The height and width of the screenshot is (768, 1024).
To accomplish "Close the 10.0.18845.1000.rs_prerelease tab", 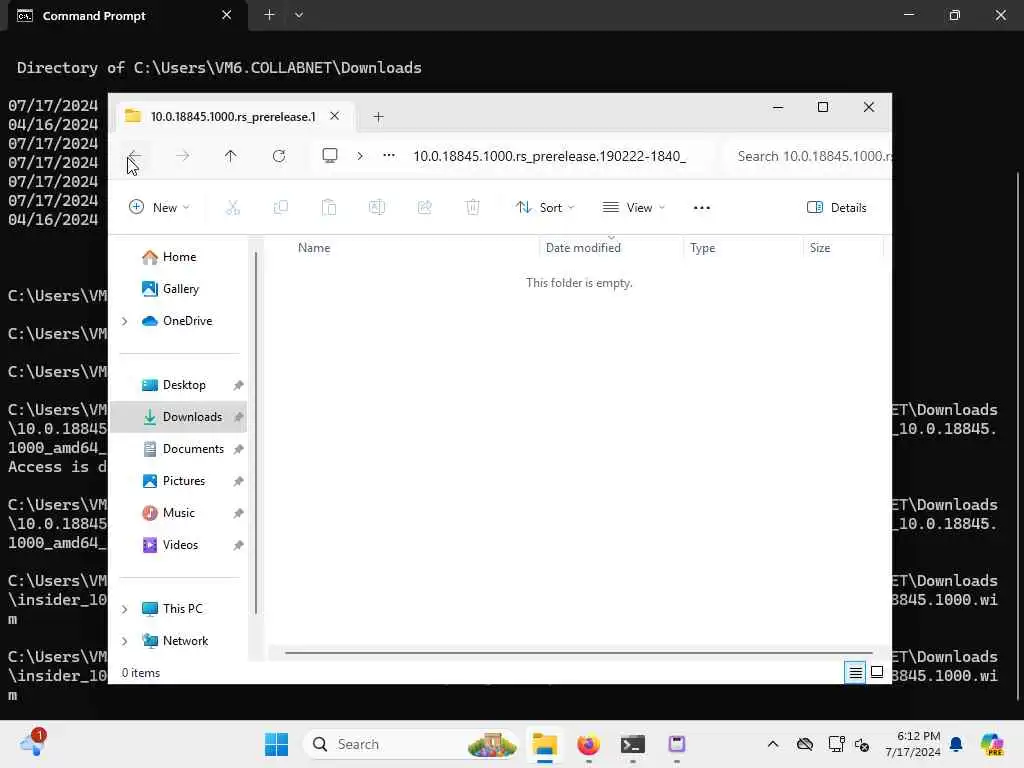I will click(334, 116).
